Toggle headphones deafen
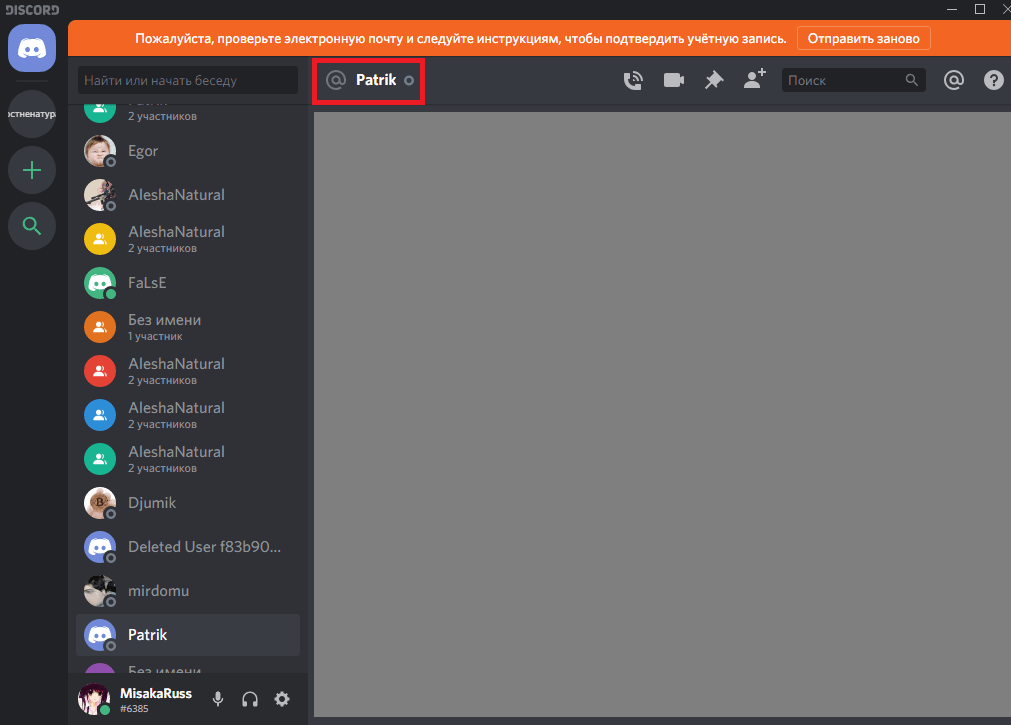The height and width of the screenshot is (725, 1011). (250, 700)
